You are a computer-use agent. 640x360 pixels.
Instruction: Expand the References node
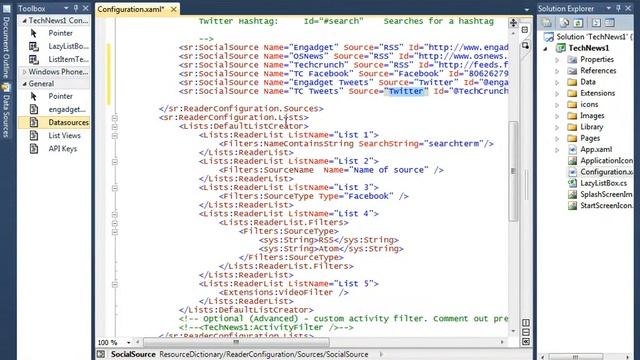557,71
